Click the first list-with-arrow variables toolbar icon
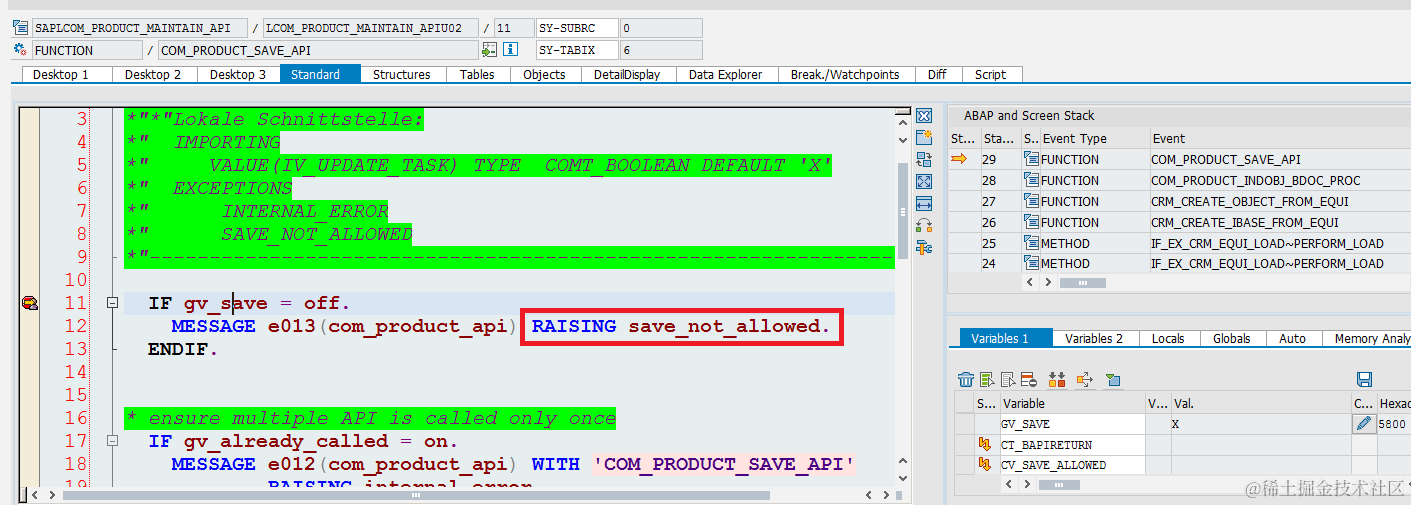The width and height of the screenshot is (1411, 505). pyautogui.click(x=987, y=379)
